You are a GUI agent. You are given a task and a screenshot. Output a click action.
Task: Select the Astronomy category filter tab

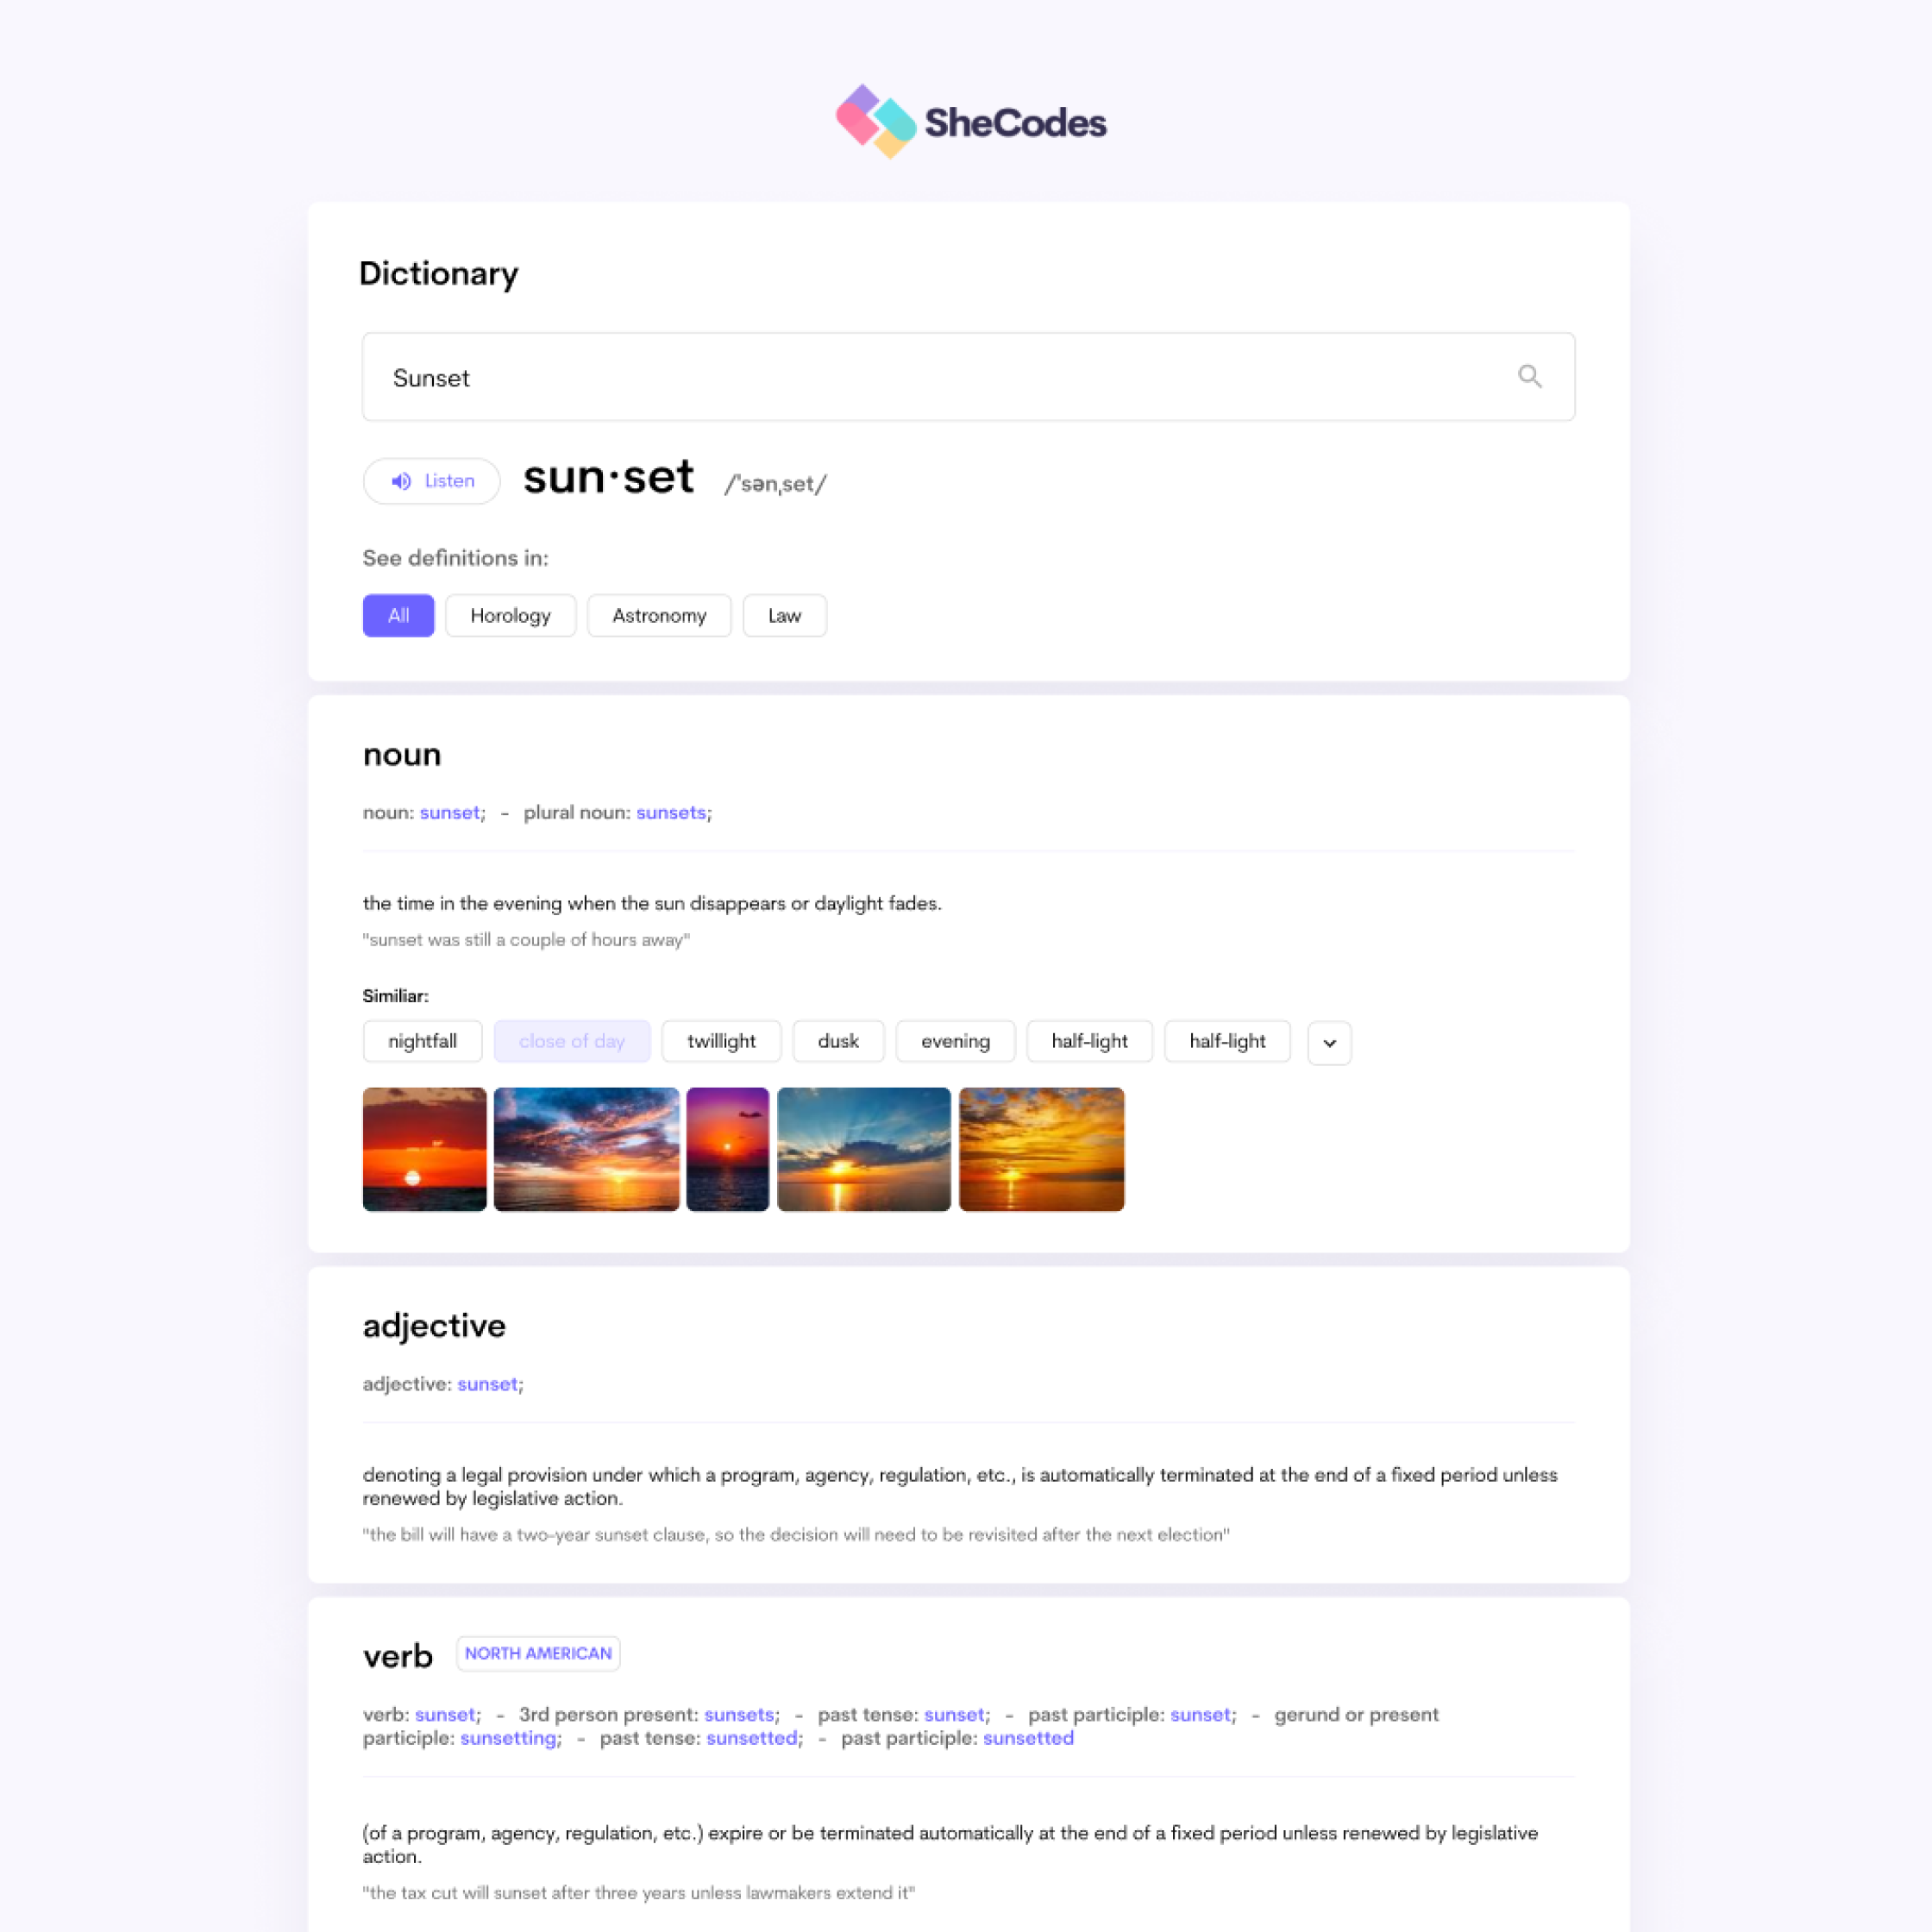click(x=658, y=614)
